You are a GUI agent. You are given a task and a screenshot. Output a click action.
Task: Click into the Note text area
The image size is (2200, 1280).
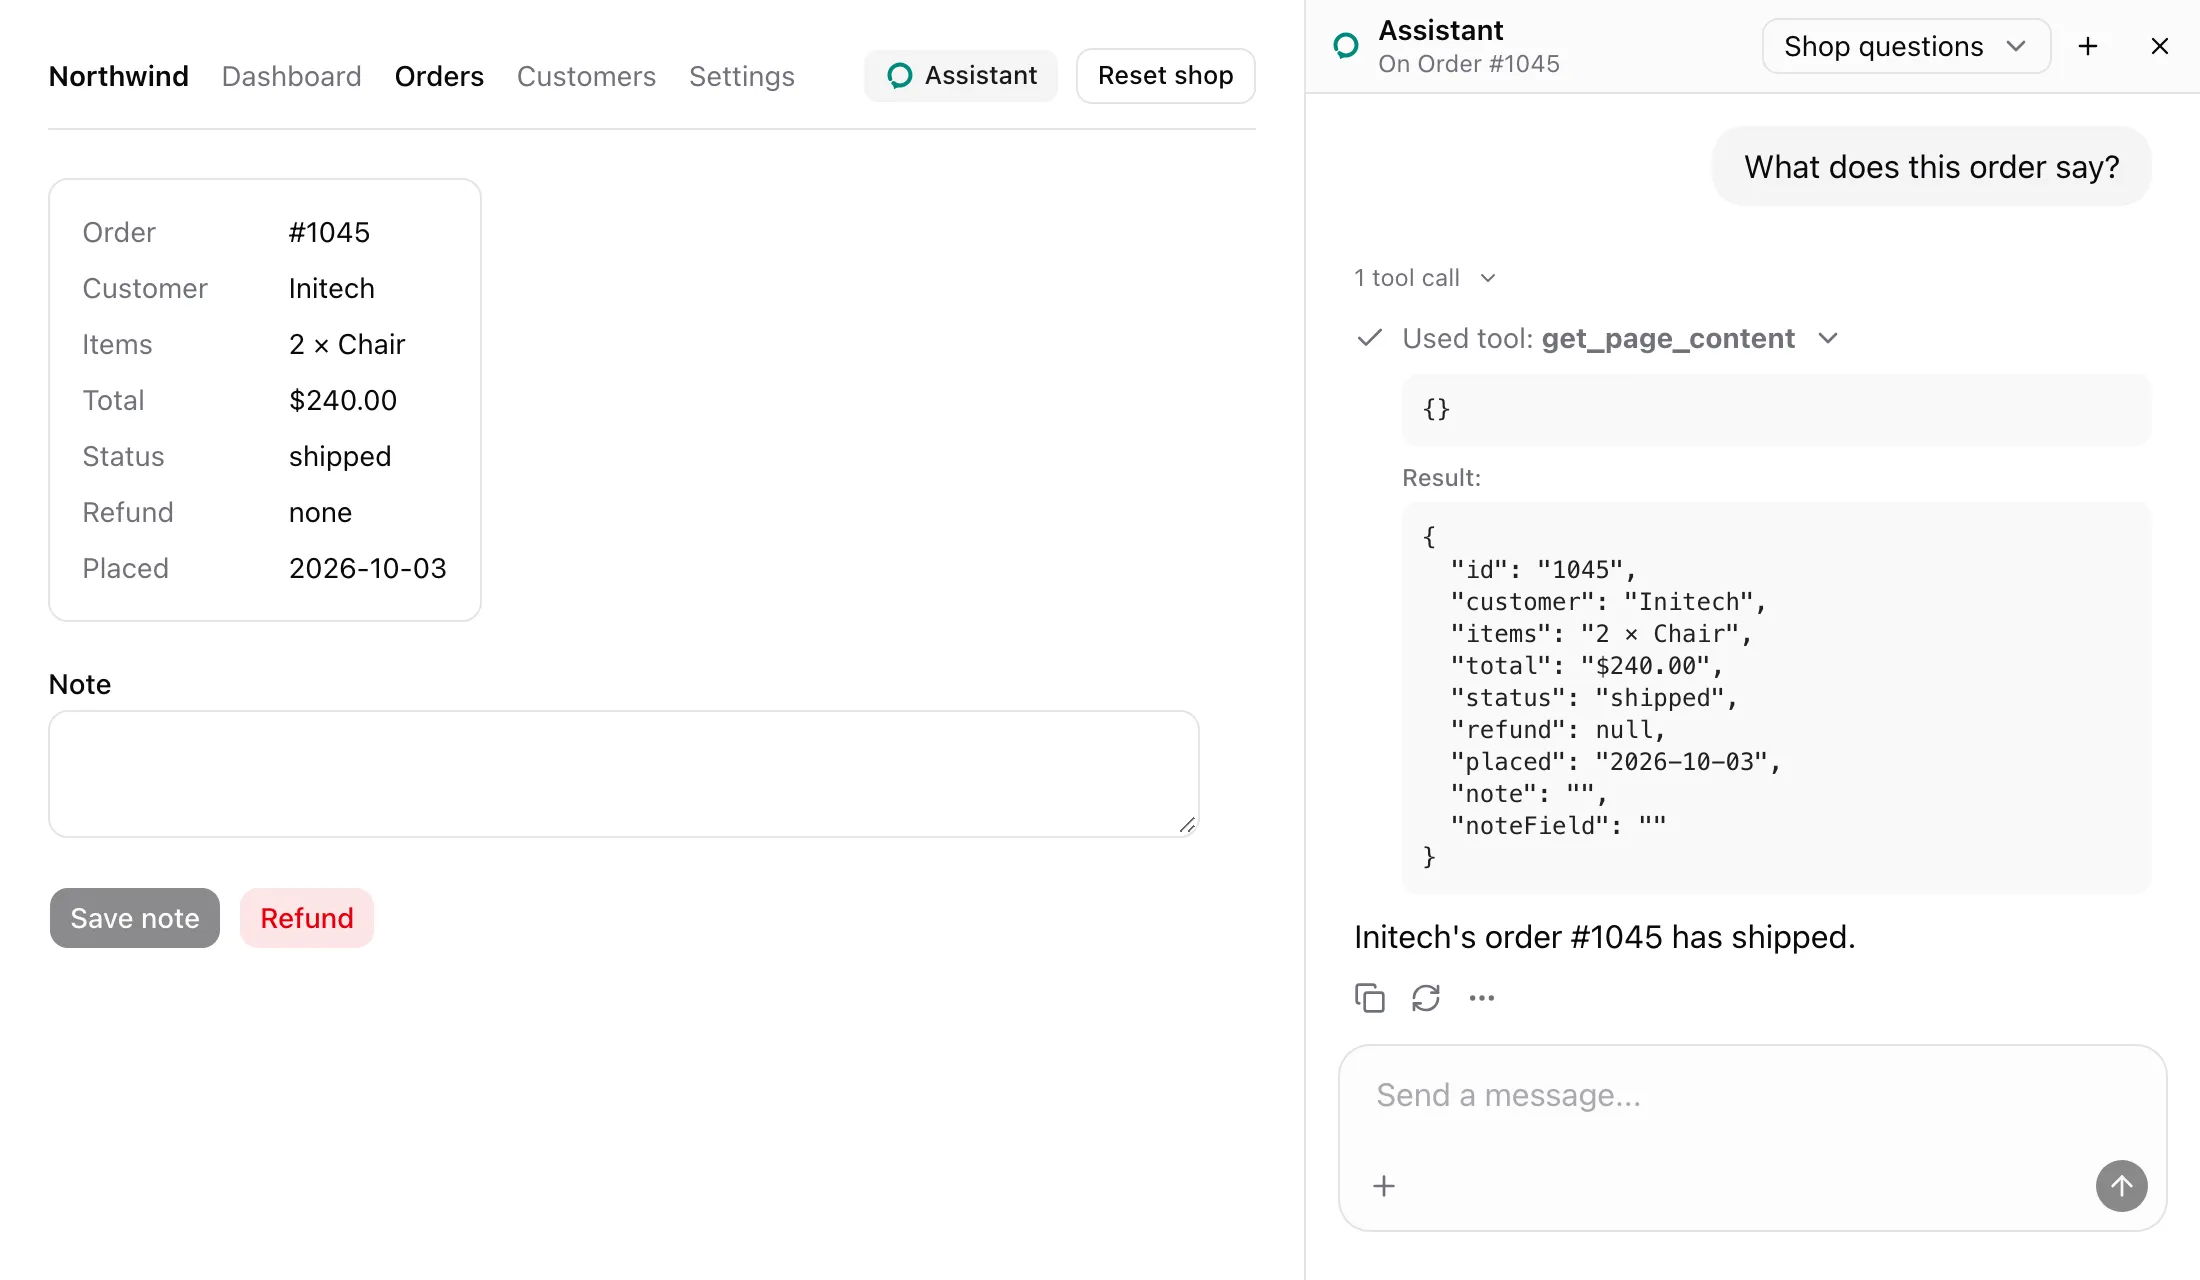click(x=624, y=774)
